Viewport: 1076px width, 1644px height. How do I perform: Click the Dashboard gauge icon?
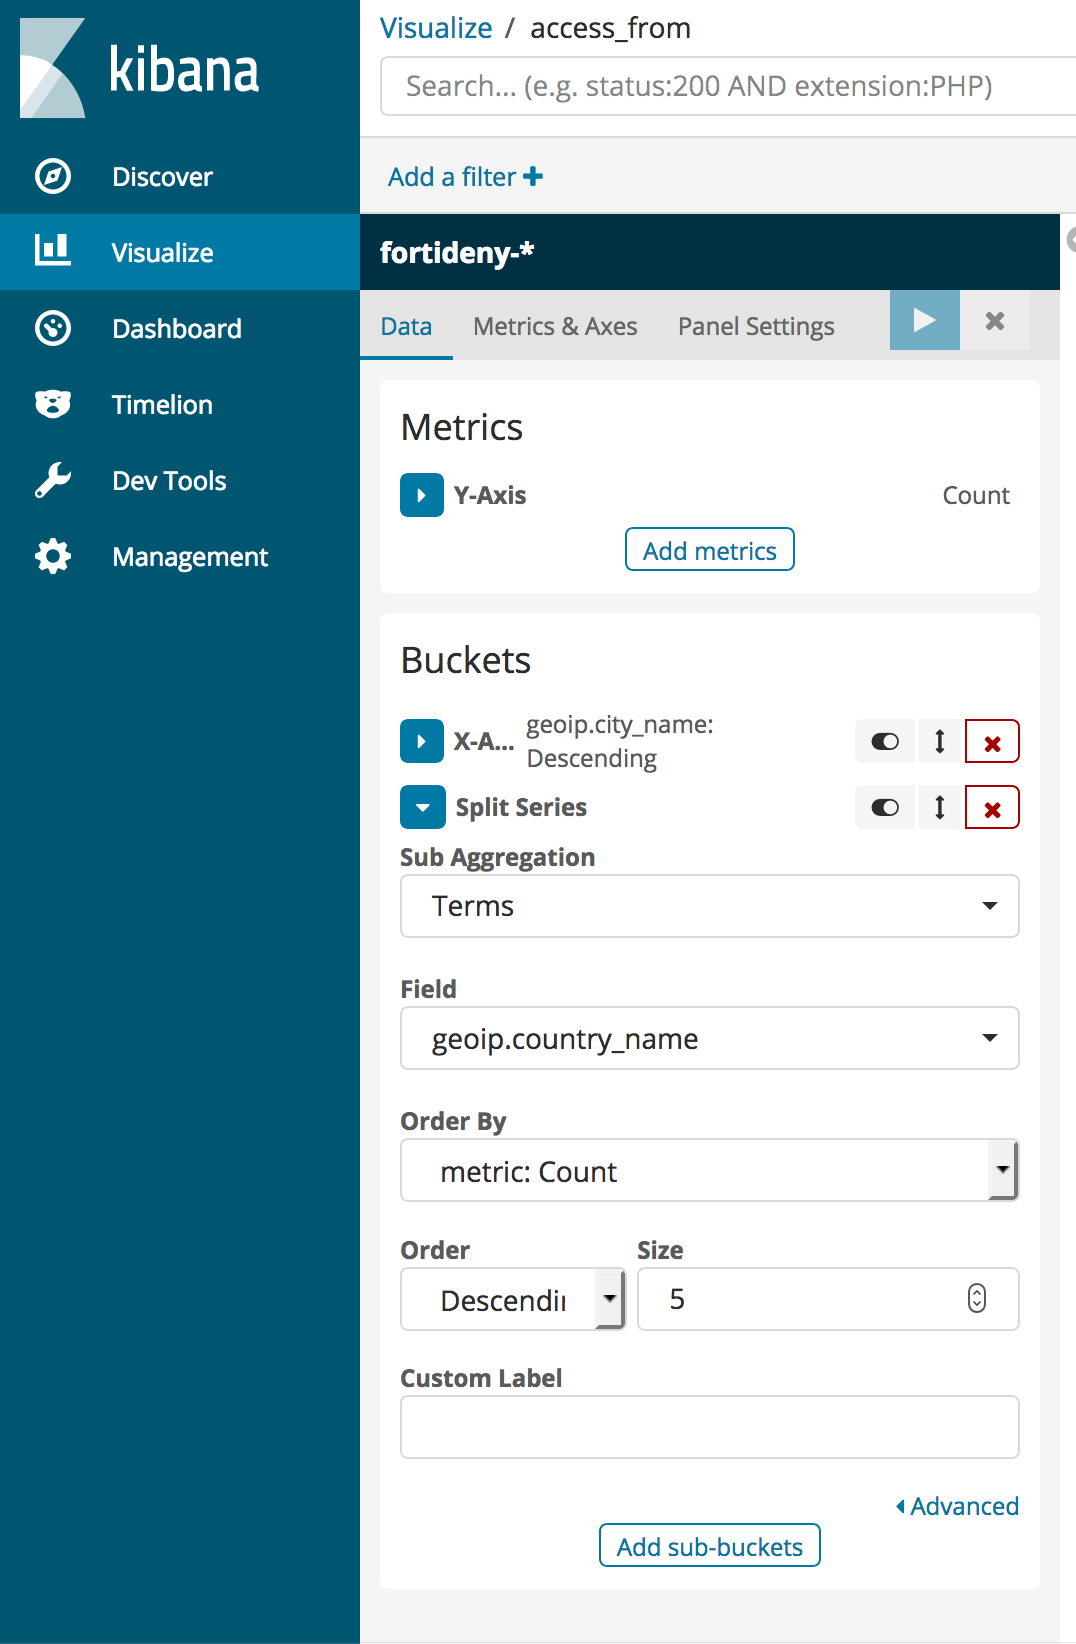point(53,328)
